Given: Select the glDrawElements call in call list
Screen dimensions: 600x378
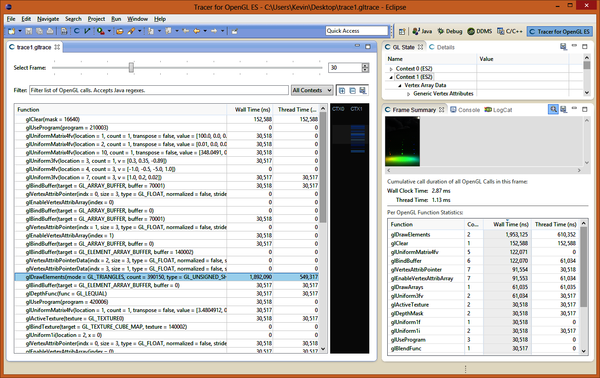Looking at the screenshot, I should (x=166, y=277).
